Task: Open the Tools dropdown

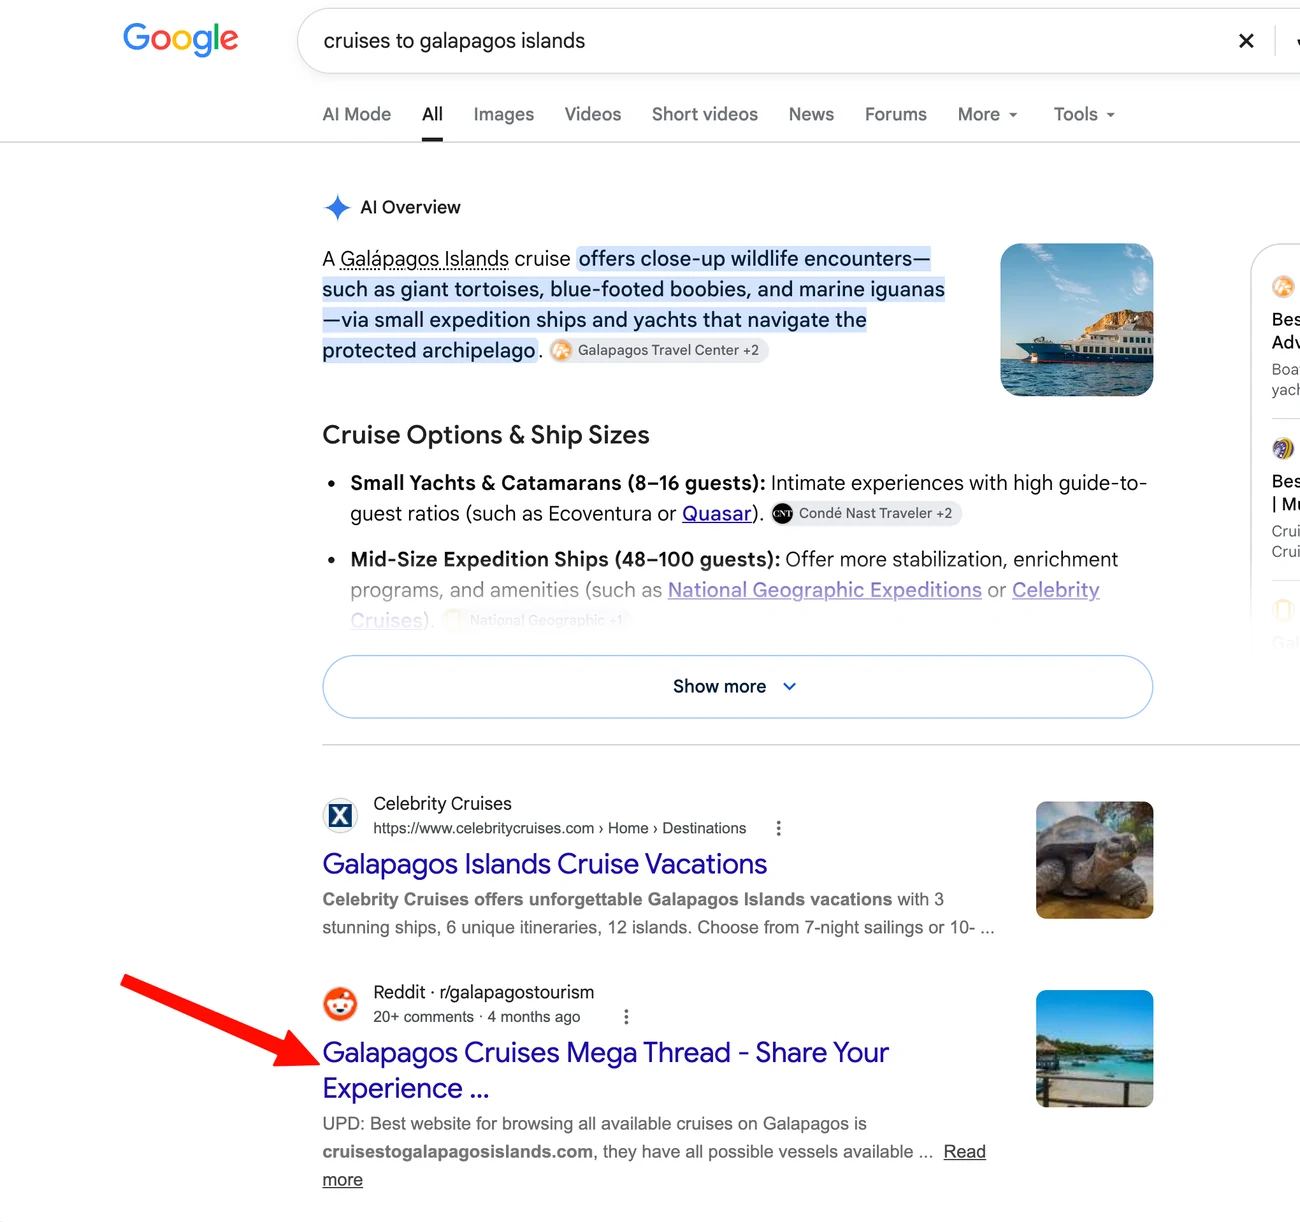Action: pyautogui.click(x=1084, y=115)
